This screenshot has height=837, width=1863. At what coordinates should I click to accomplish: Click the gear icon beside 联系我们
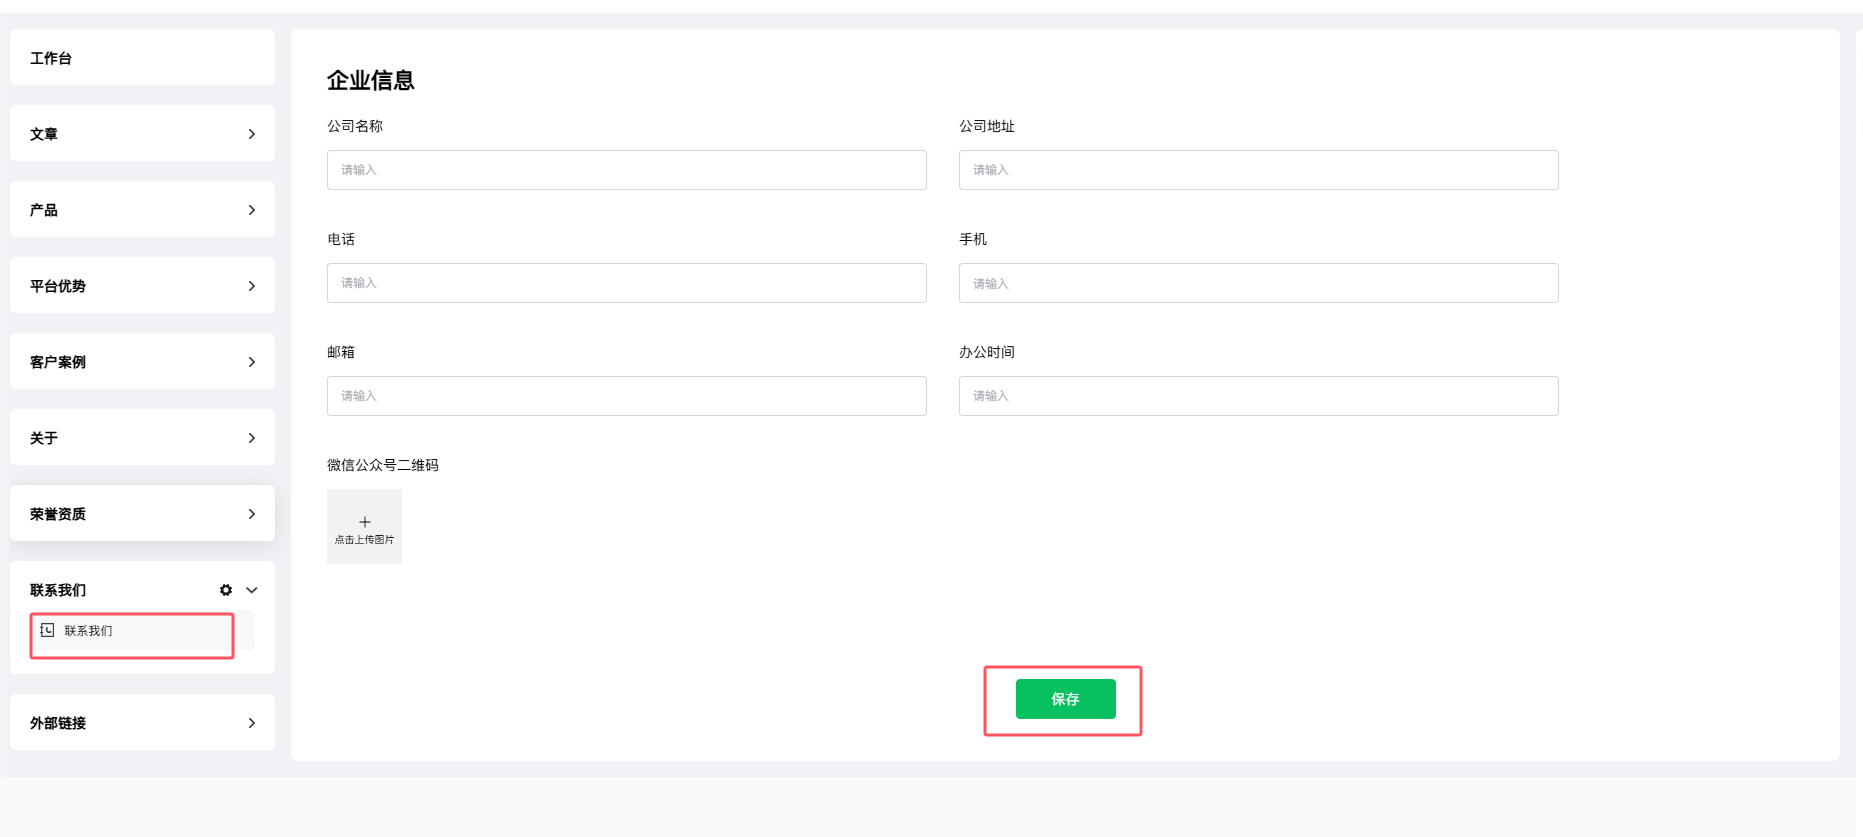226,590
